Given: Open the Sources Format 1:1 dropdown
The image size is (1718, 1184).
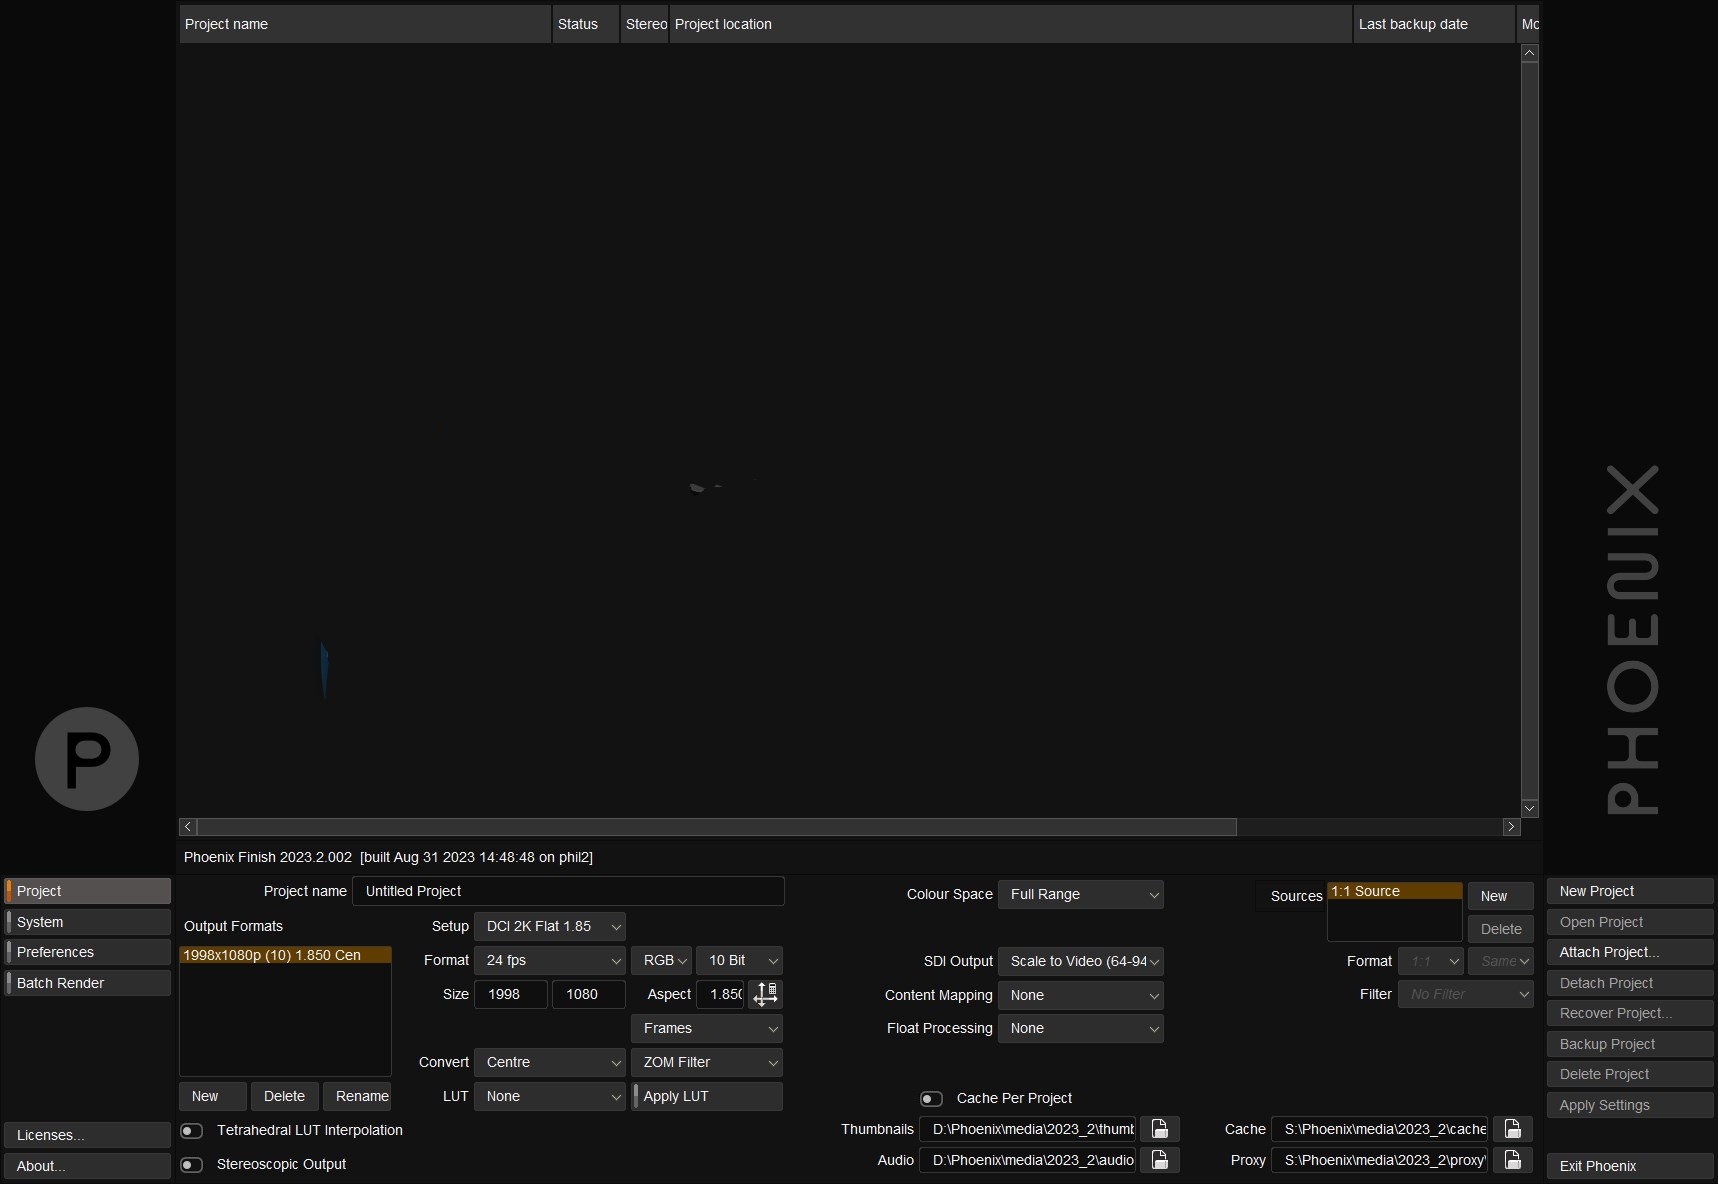Looking at the screenshot, I should point(1431,961).
